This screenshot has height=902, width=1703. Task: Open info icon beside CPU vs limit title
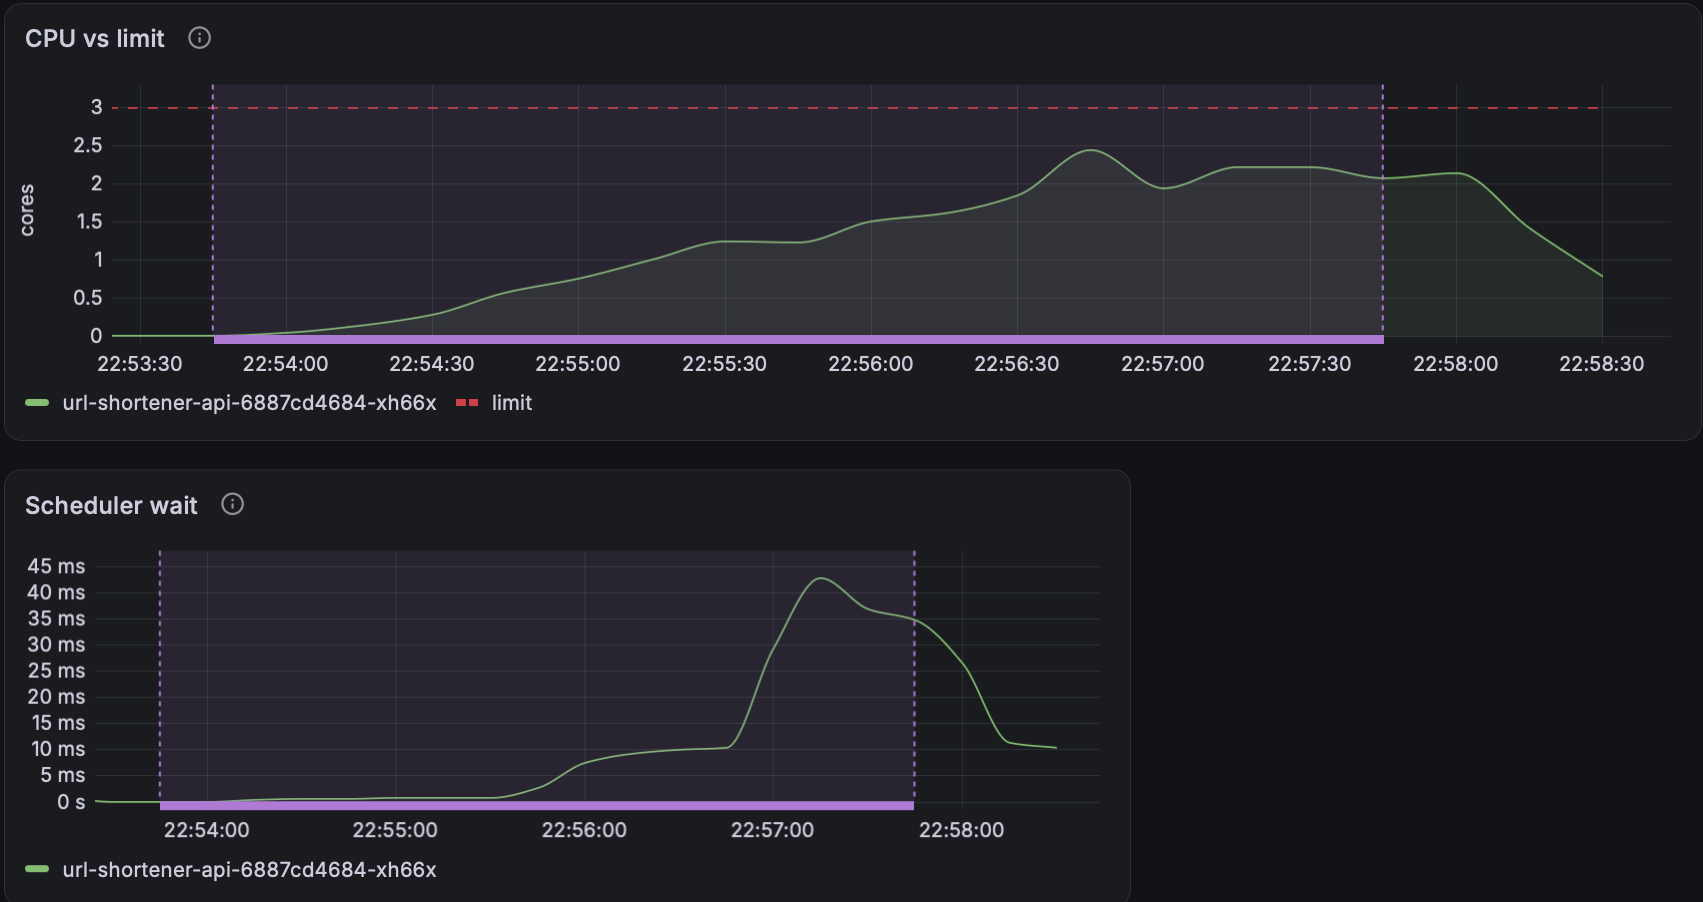click(x=200, y=38)
